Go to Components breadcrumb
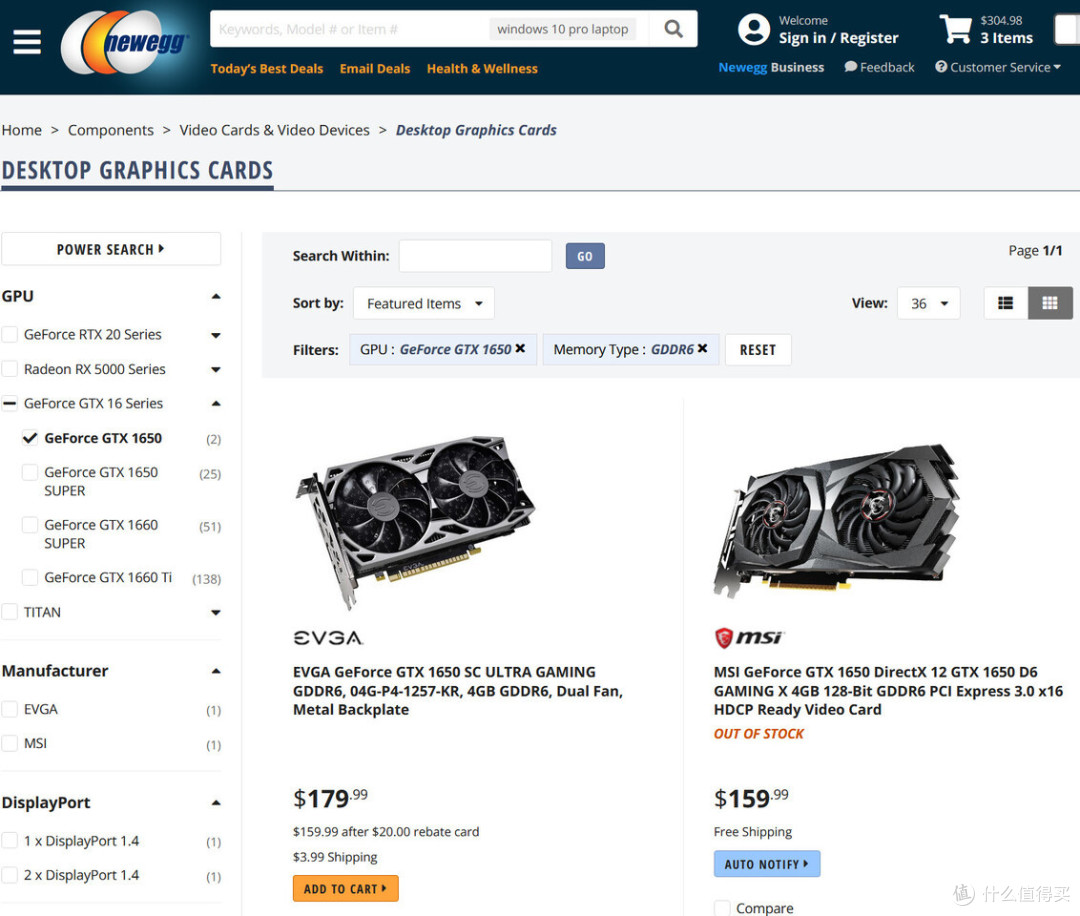 coord(111,130)
